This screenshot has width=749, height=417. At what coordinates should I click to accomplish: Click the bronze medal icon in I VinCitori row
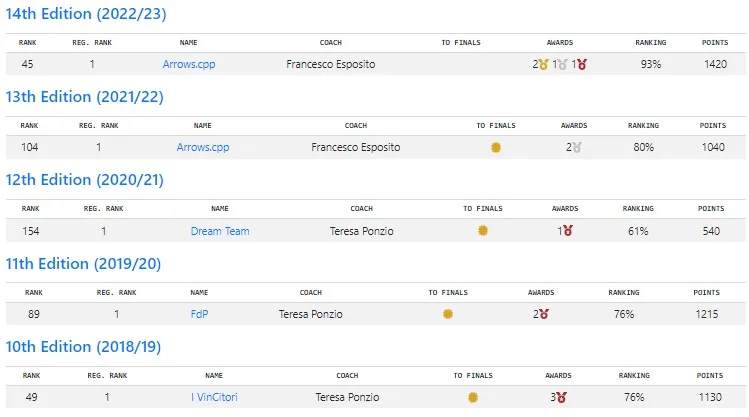[562, 397]
